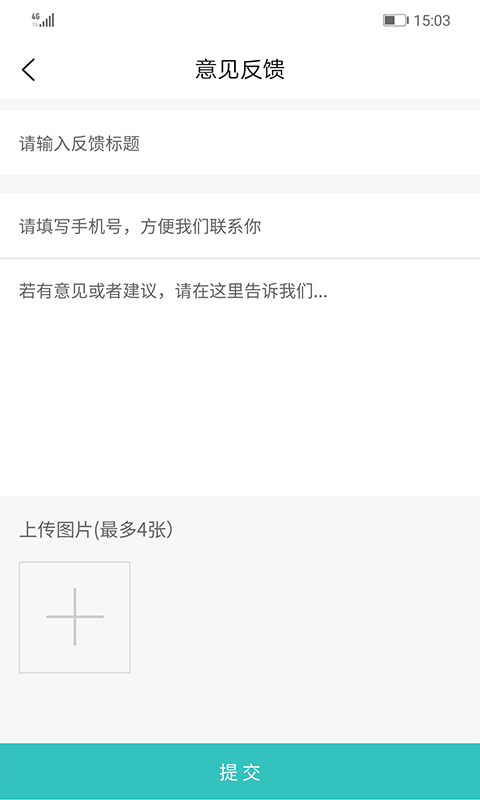Screen dimensions: 480x800
Task: Tap the plus icon to add image
Action: 74,617
